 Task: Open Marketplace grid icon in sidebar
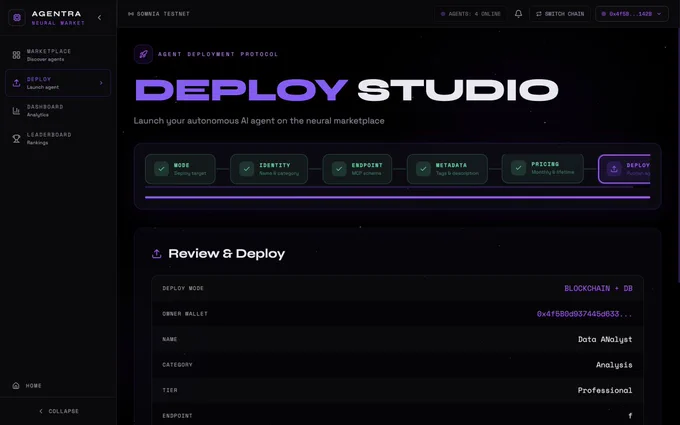pos(16,55)
